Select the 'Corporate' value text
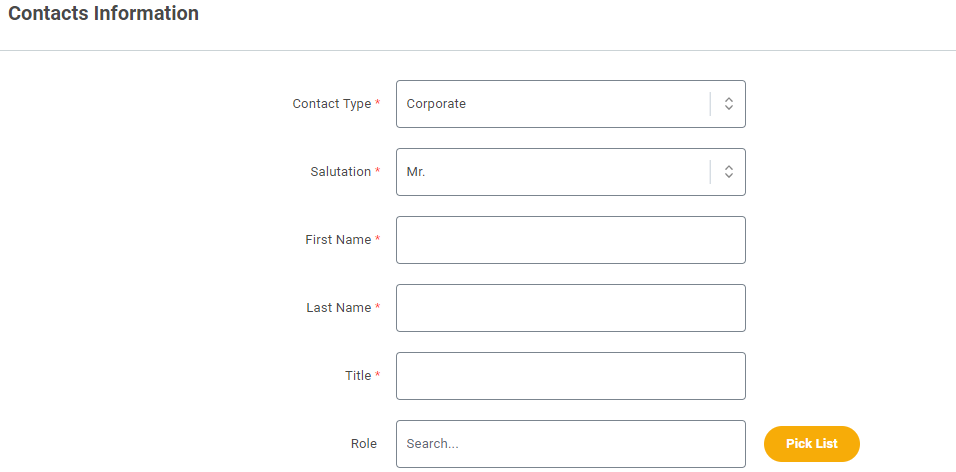Viewport: 956px width, 472px height. pyautogui.click(x=436, y=104)
